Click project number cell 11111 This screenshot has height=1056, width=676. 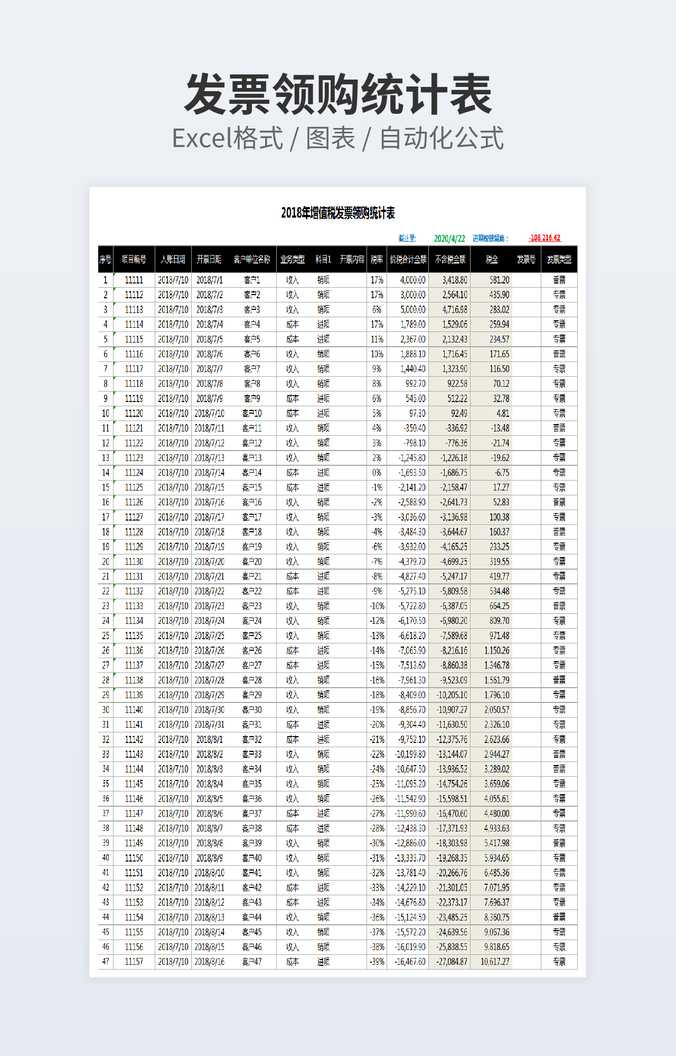click(x=133, y=280)
